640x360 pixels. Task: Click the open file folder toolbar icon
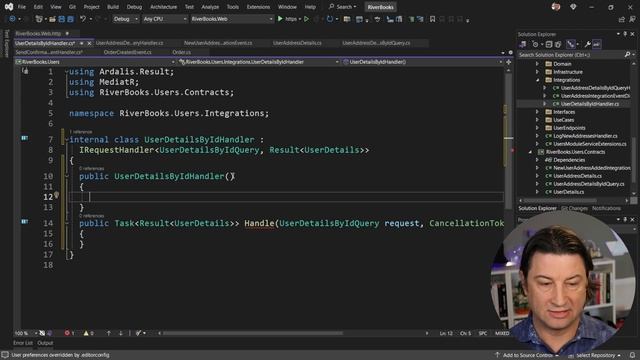[52, 19]
